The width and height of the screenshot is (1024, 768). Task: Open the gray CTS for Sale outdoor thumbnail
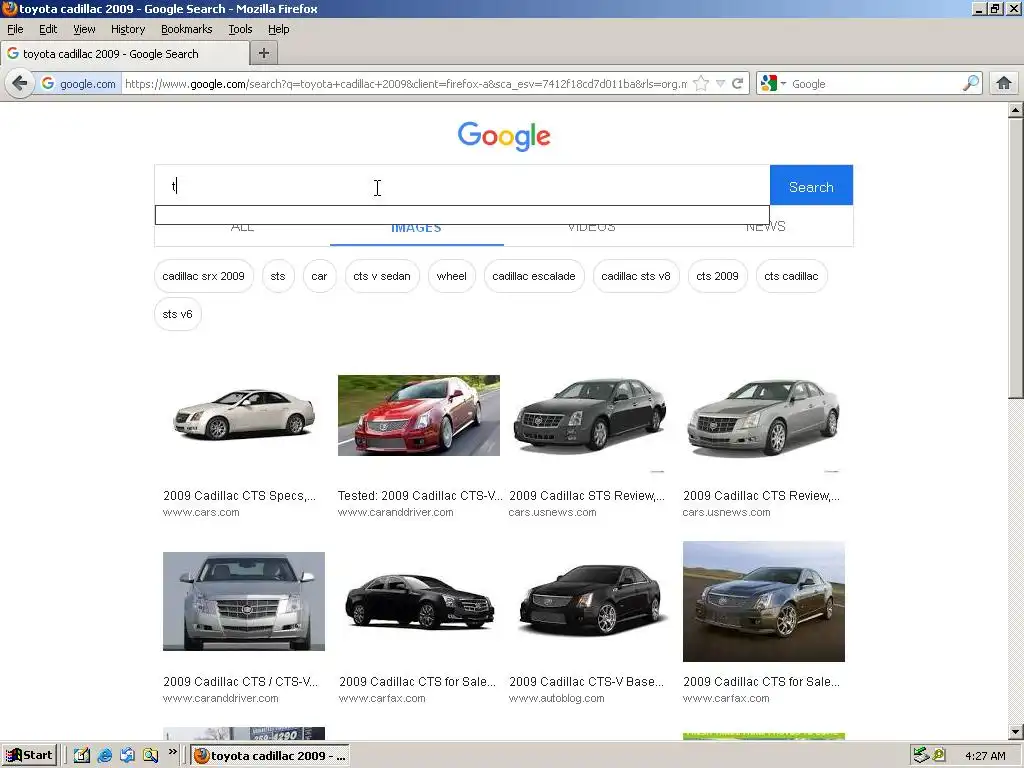763,601
